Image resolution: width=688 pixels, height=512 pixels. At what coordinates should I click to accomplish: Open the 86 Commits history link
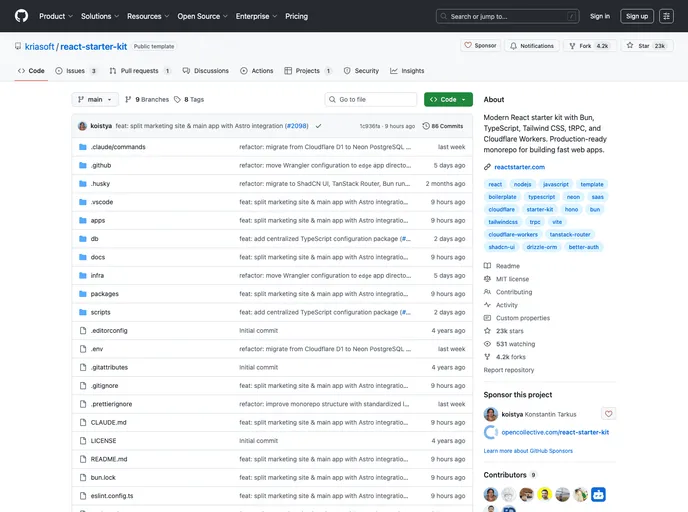(443, 126)
